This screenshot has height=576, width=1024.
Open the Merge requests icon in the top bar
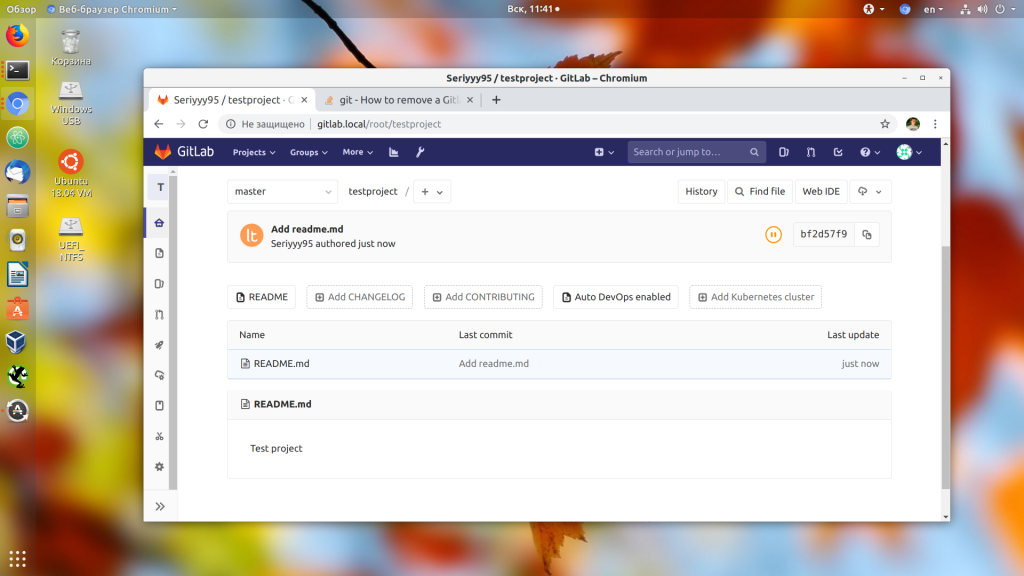(x=810, y=152)
